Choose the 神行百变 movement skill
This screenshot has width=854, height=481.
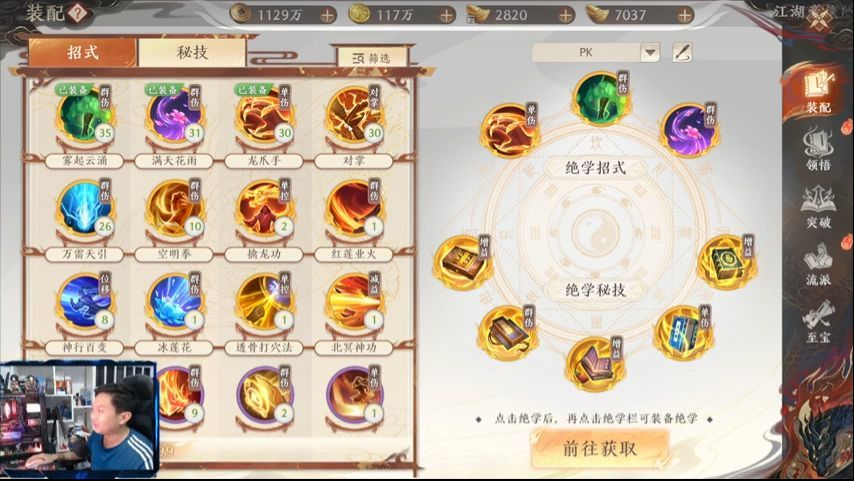click(x=84, y=303)
